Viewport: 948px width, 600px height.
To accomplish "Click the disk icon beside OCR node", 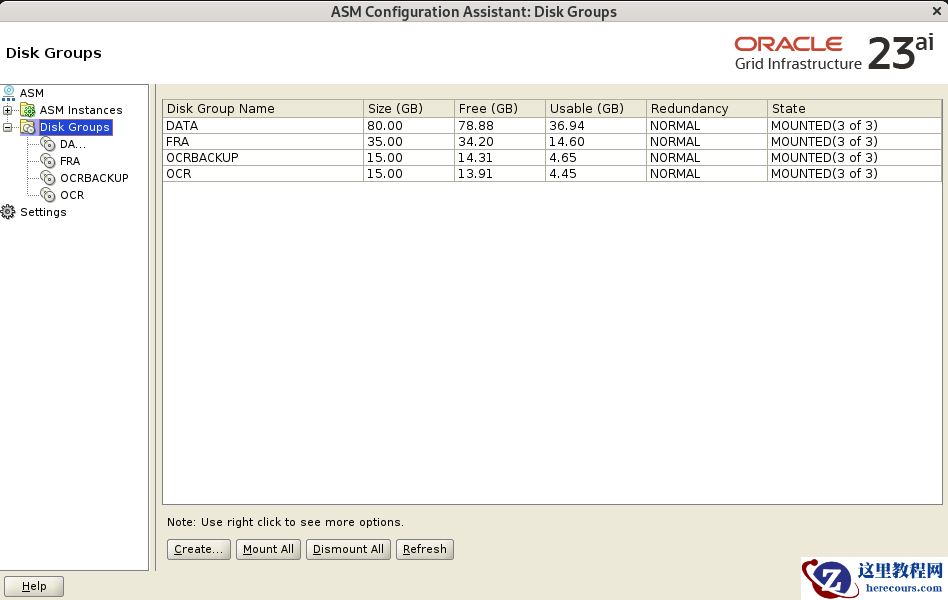I will pos(48,195).
